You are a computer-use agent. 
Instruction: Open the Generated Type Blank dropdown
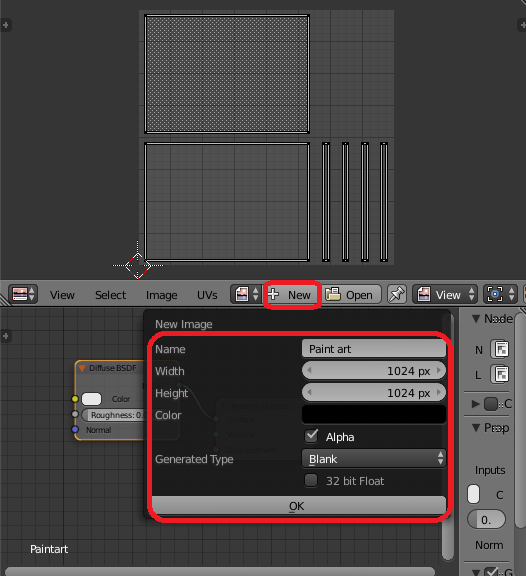click(x=374, y=458)
